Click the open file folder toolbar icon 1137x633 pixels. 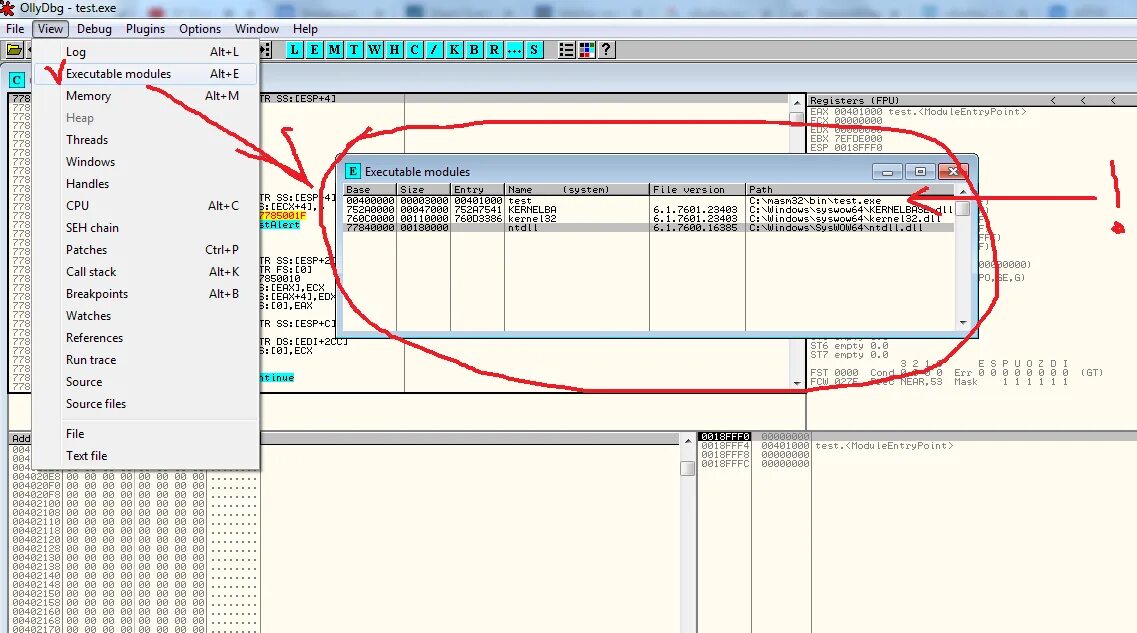click(x=14, y=49)
